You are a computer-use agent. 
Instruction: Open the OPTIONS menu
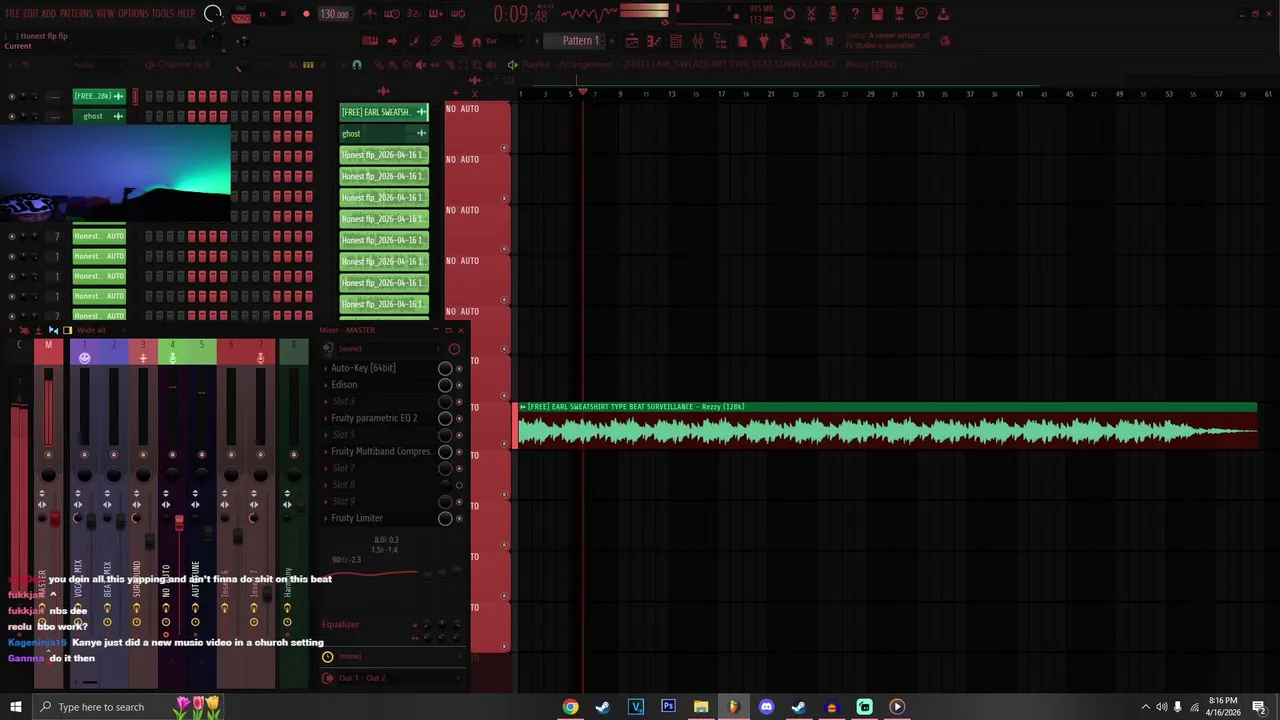point(133,14)
